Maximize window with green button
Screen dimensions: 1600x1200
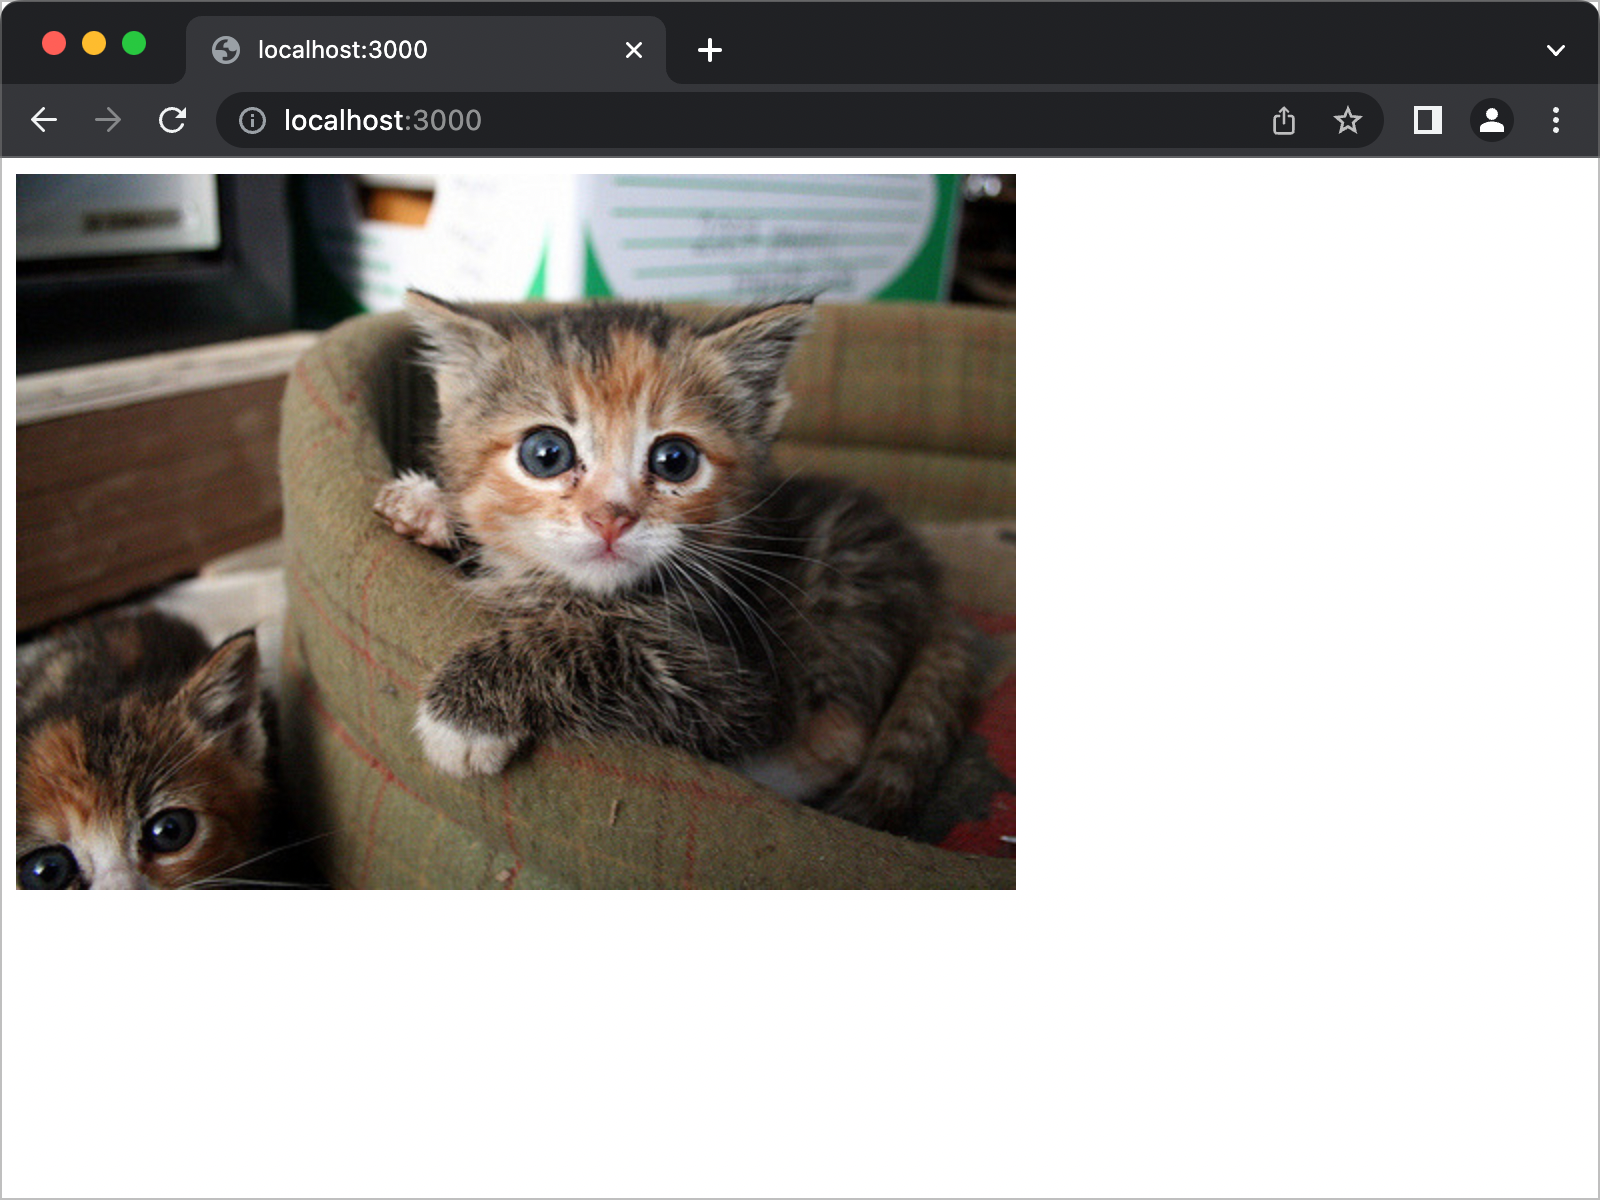[x=134, y=44]
